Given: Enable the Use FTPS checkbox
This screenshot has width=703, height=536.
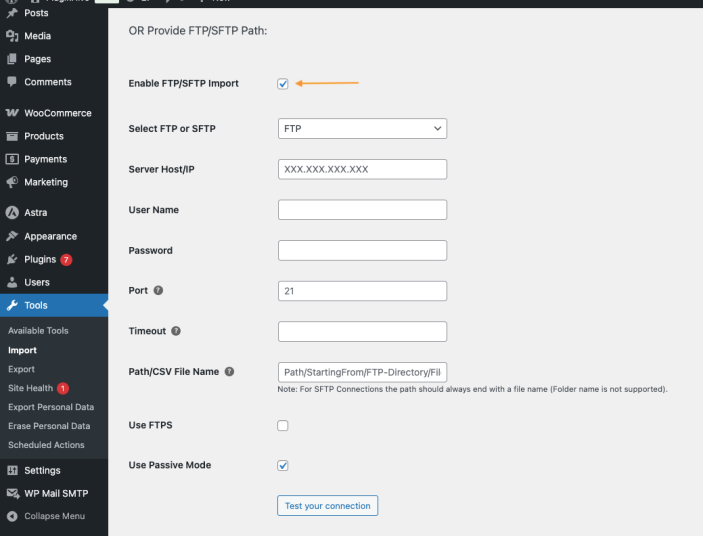Looking at the screenshot, I should (x=283, y=425).
